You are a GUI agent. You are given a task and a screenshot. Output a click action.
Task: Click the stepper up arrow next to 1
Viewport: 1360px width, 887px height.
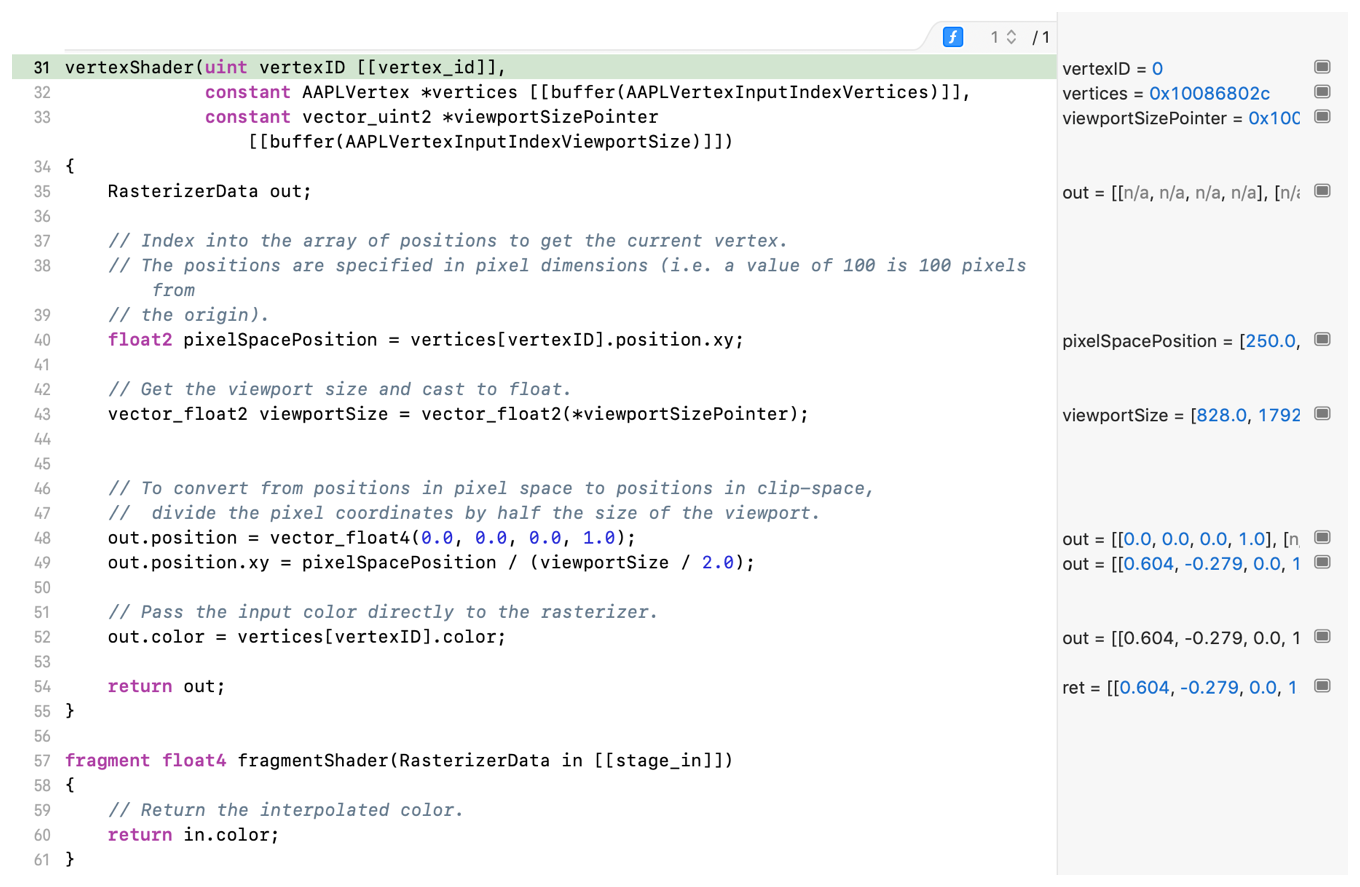pos(1013,33)
